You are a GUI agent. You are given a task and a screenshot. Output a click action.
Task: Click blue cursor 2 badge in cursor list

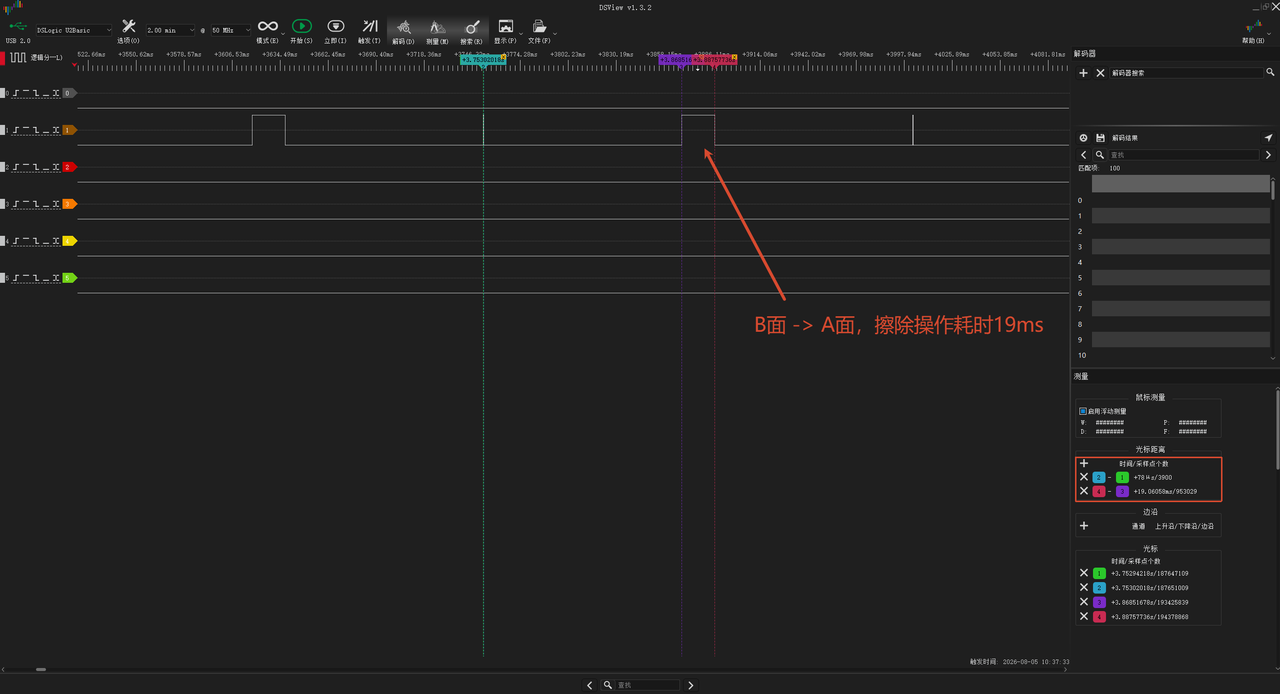1099,588
